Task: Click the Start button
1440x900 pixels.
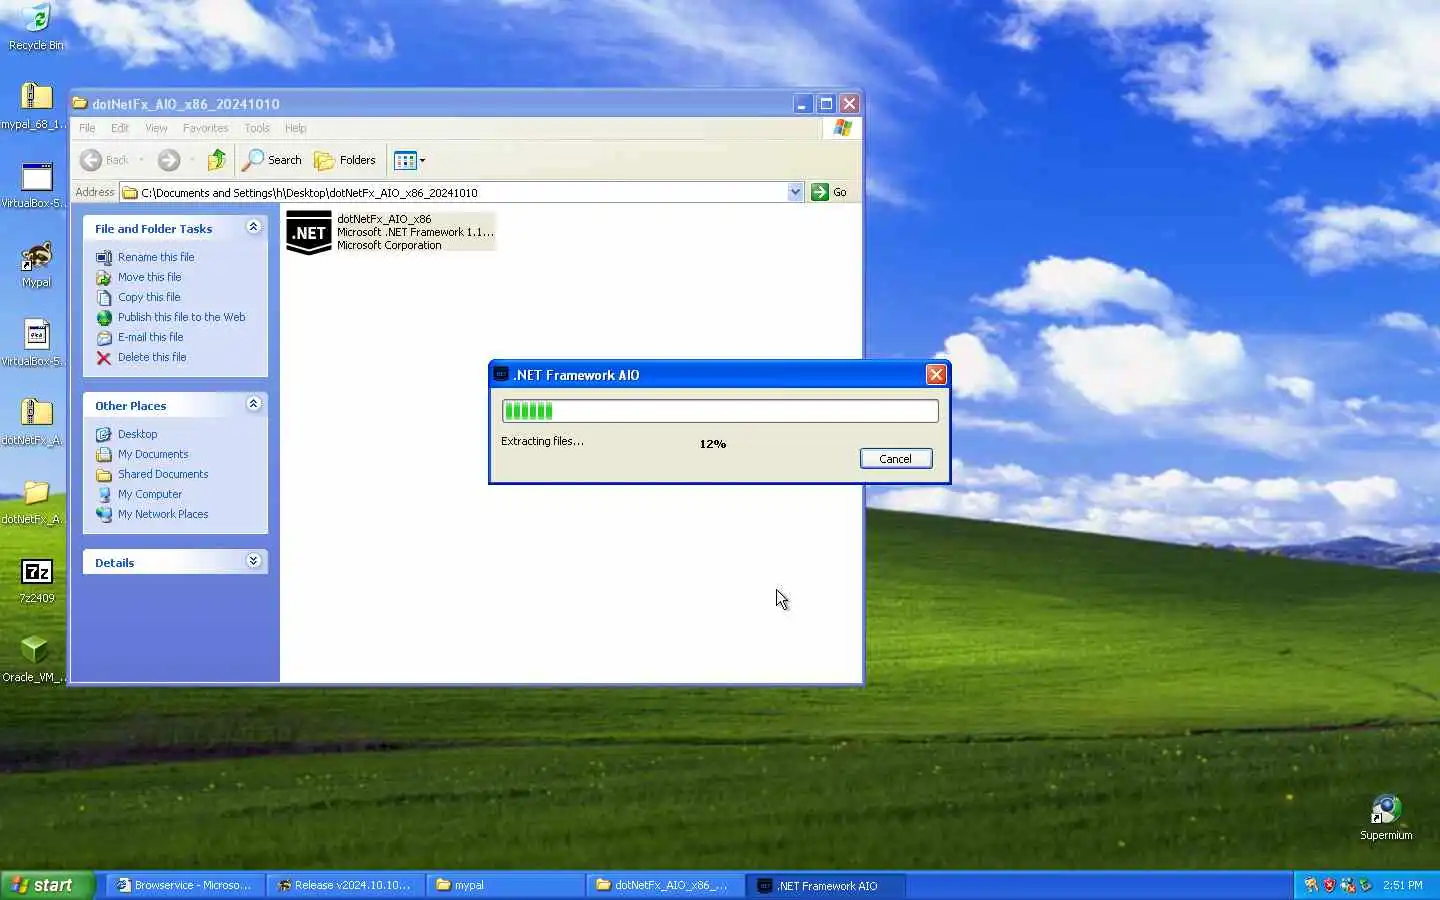Action: point(48,885)
